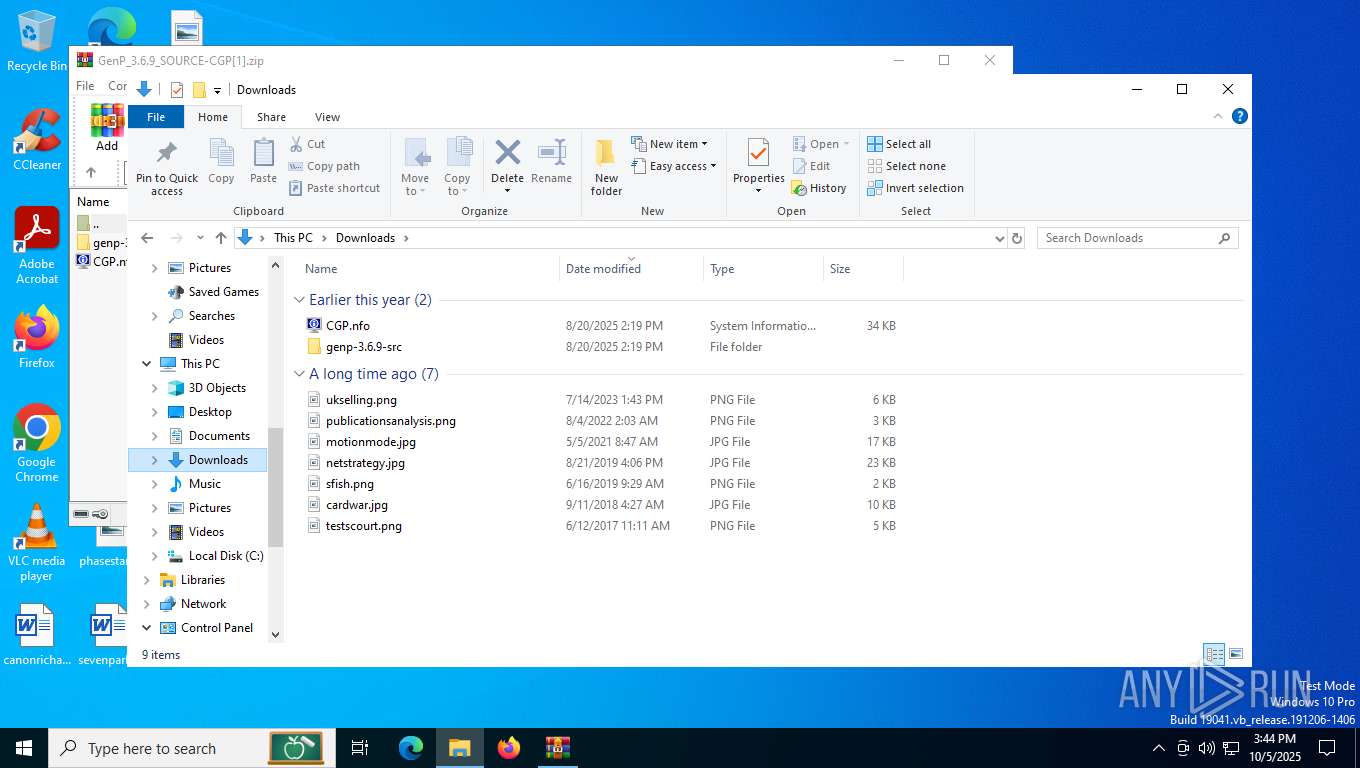Click History in Open group
This screenshot has width=1360, height=768.
[x=819, y=188]
